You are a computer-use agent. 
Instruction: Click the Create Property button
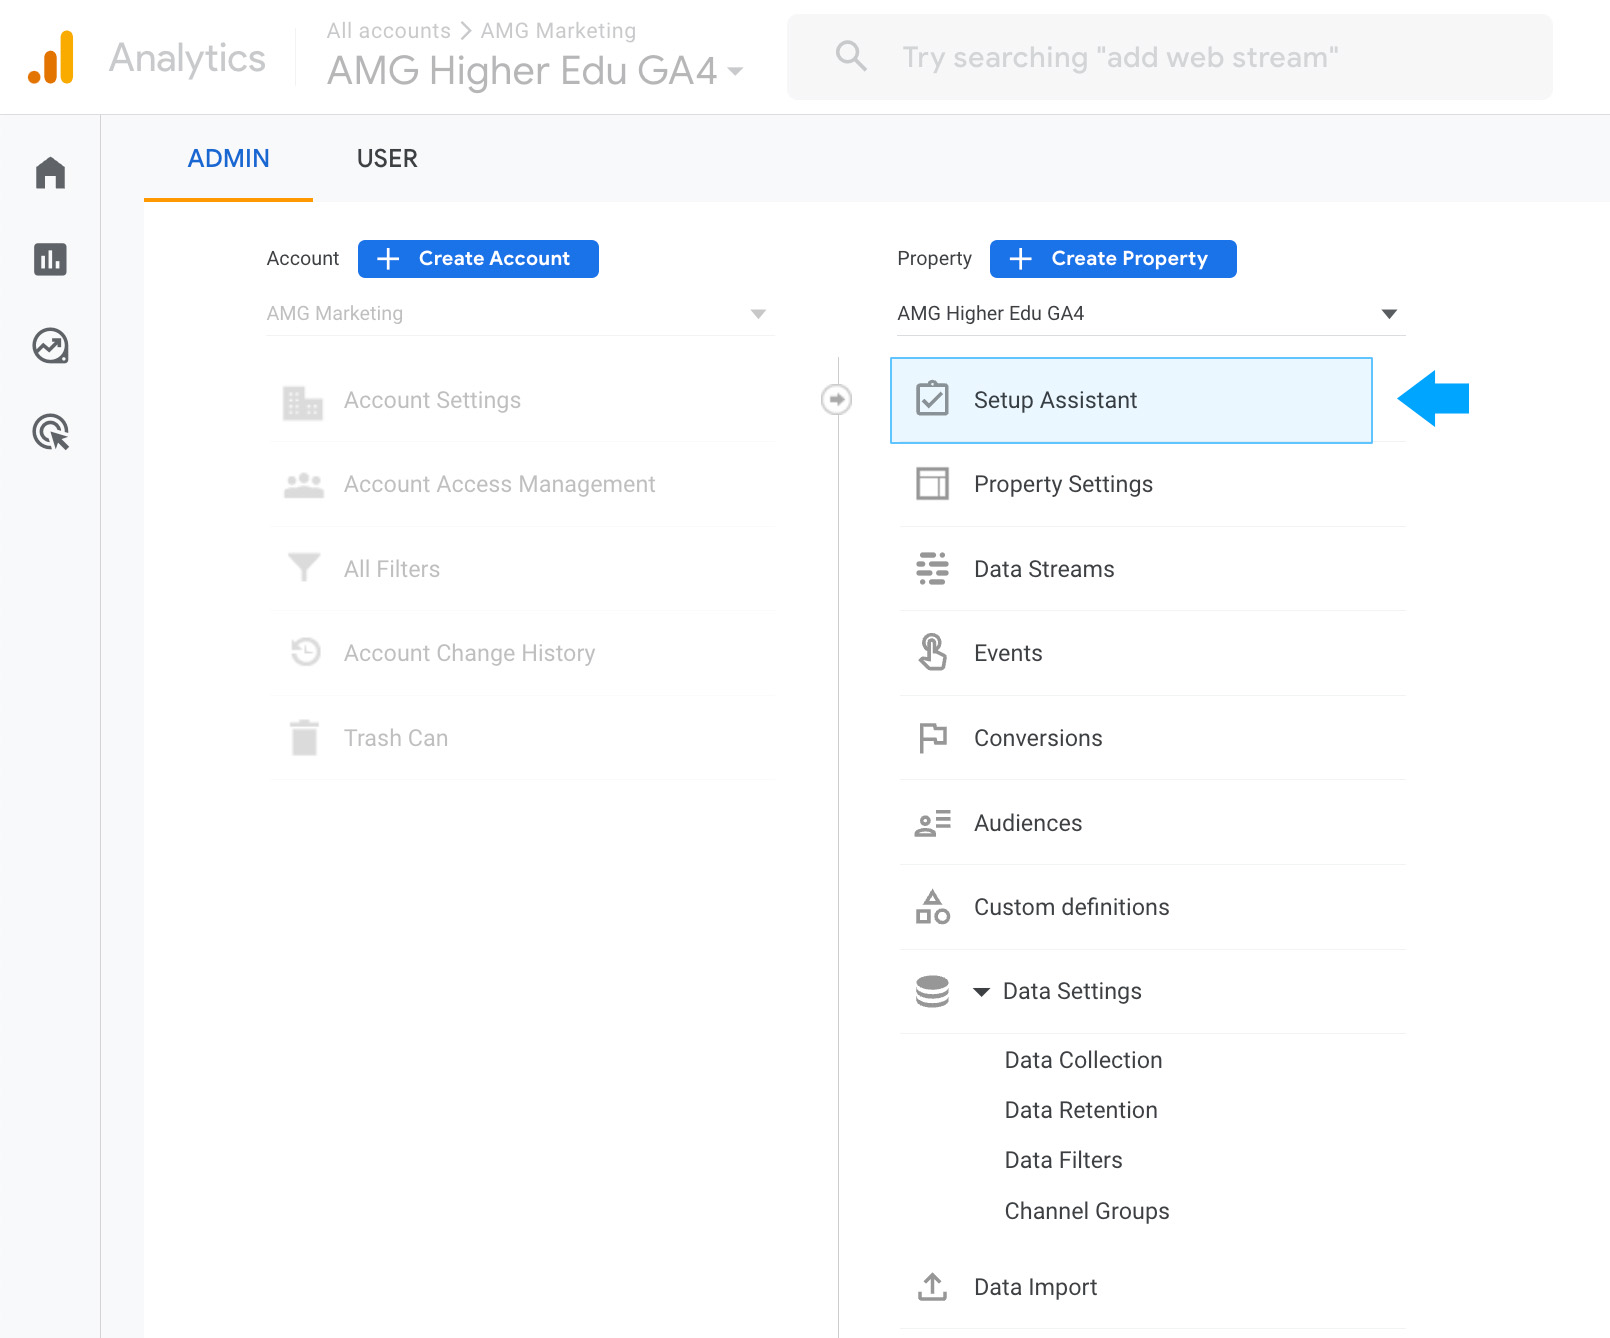coord(1113,259)
